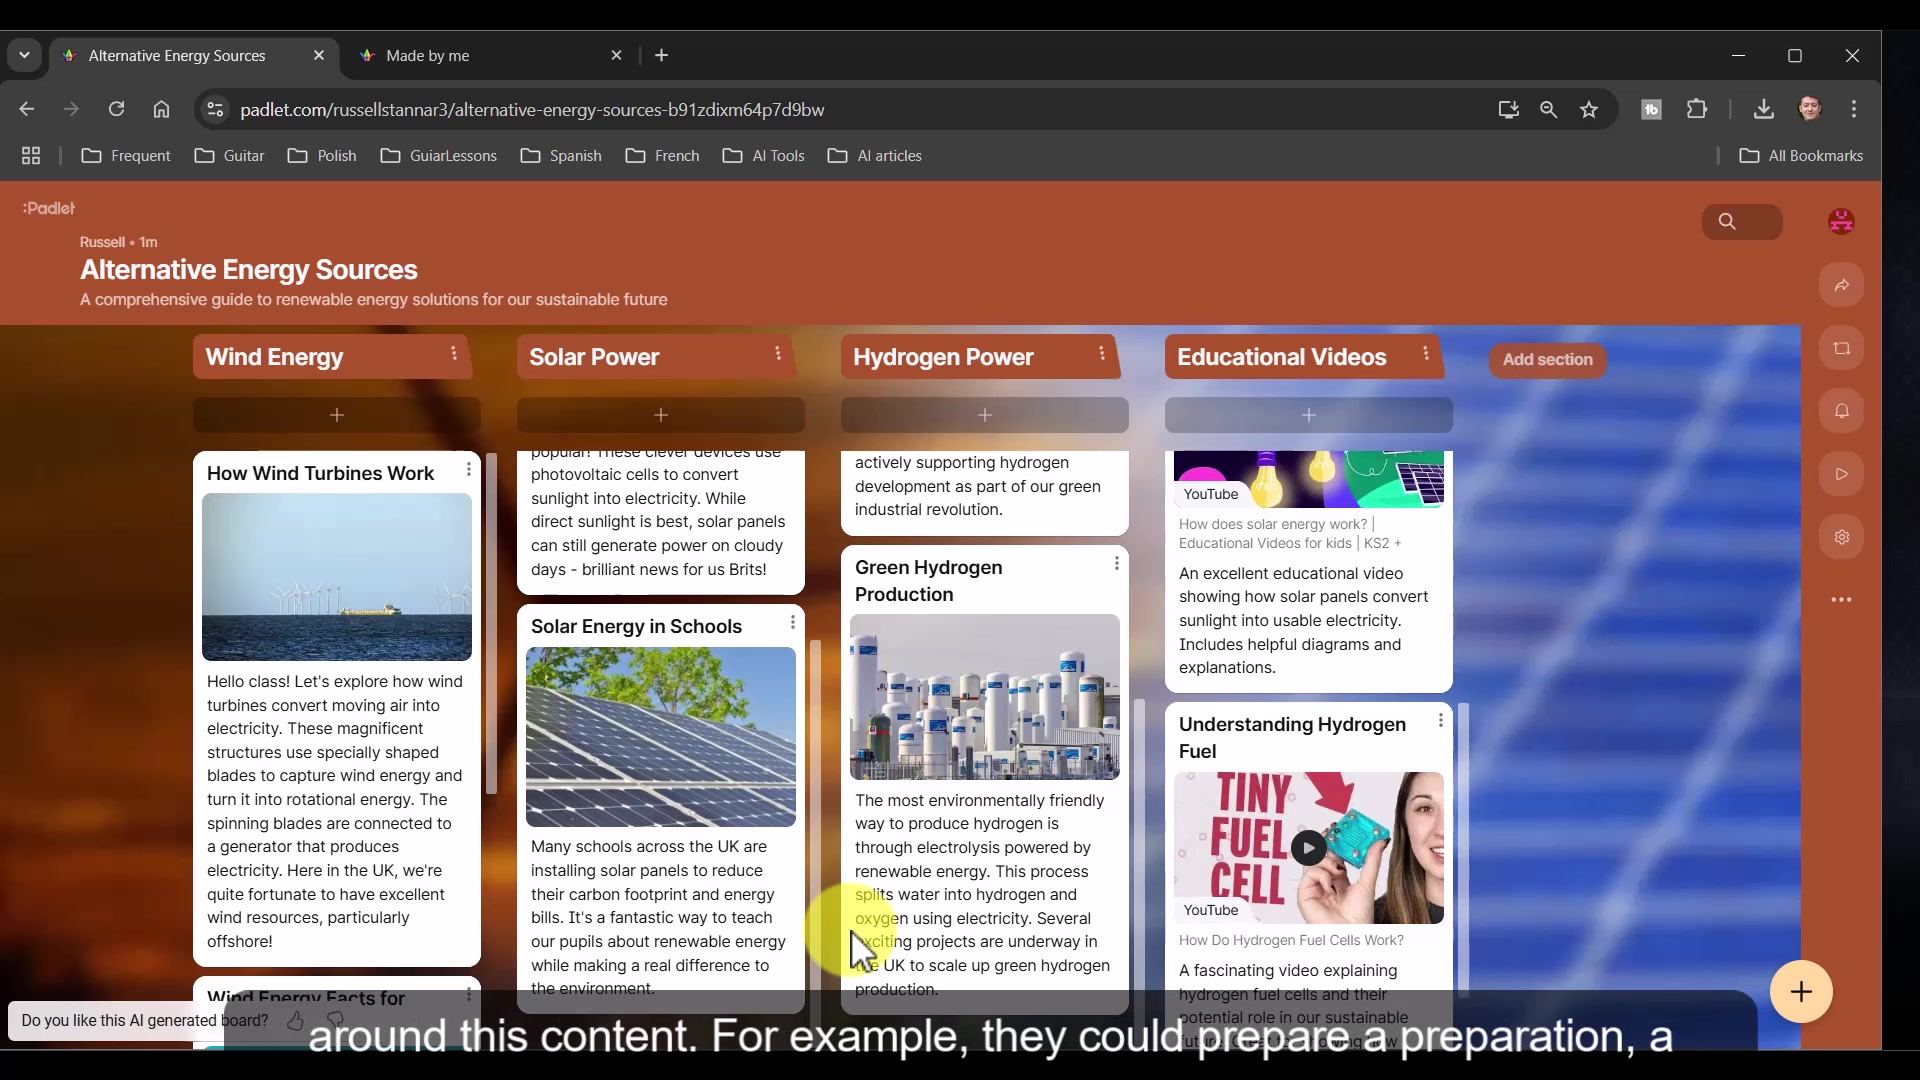The width and height of the screenshot is (1920, 1080).
Task: Open options for Green Hydrogen Production post
Action: click(x=1116, y=564)
